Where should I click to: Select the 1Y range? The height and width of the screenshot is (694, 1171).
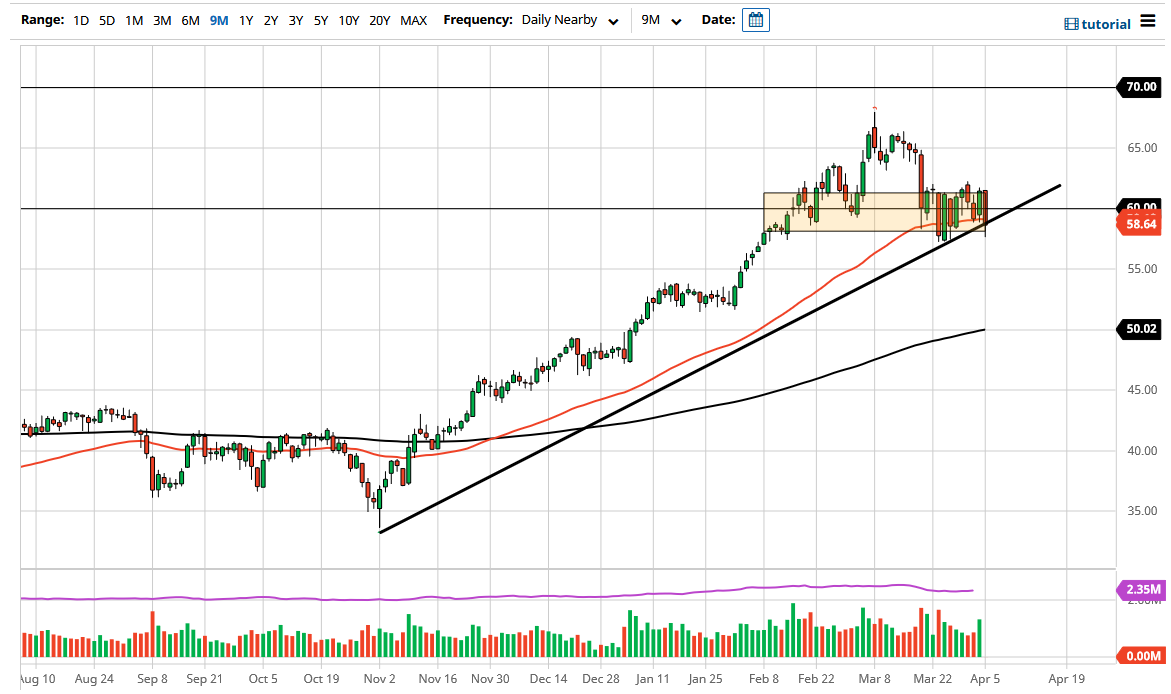245,19
